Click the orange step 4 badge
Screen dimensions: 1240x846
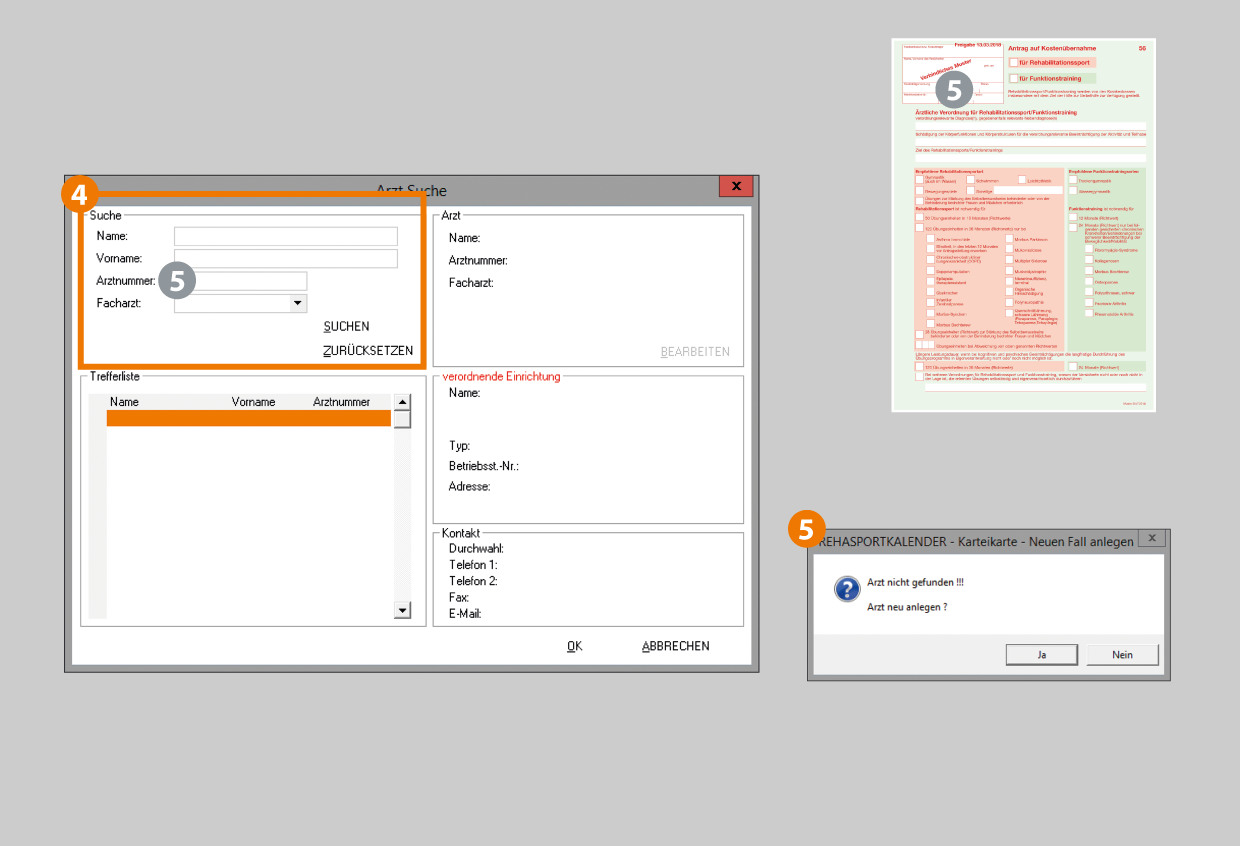click(80, 195)
